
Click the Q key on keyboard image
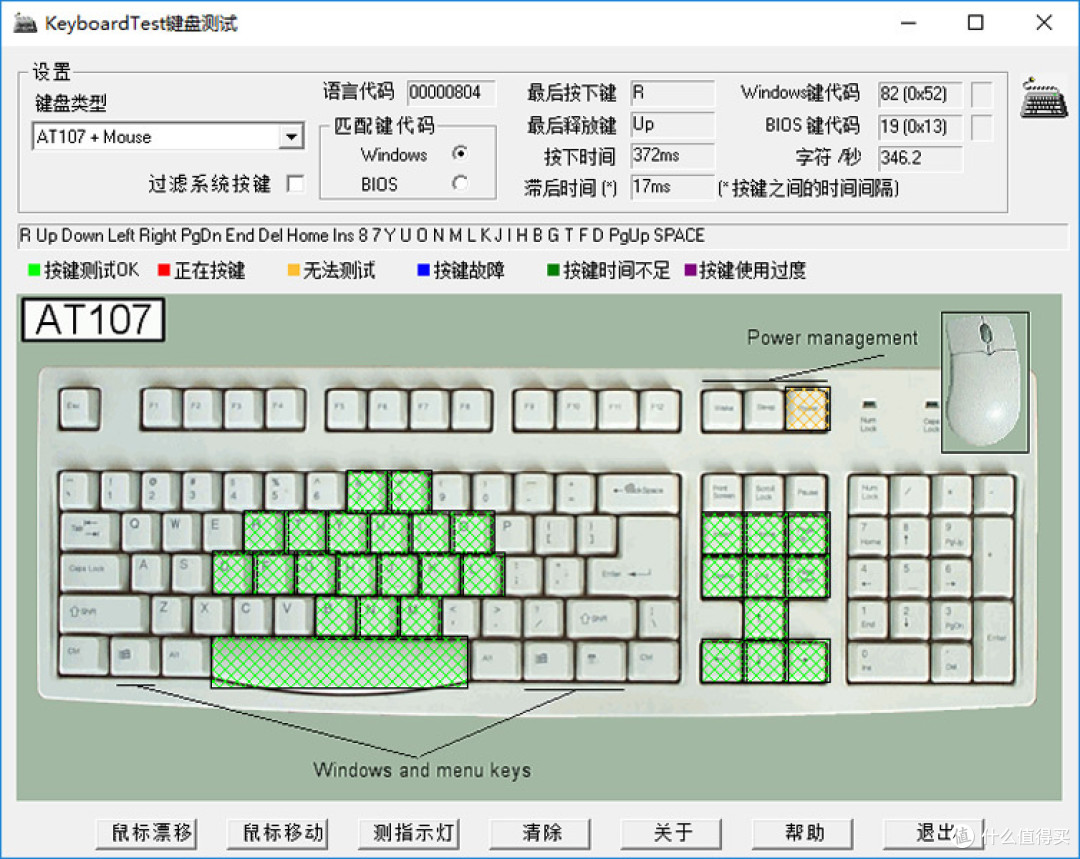coord(141,531)
